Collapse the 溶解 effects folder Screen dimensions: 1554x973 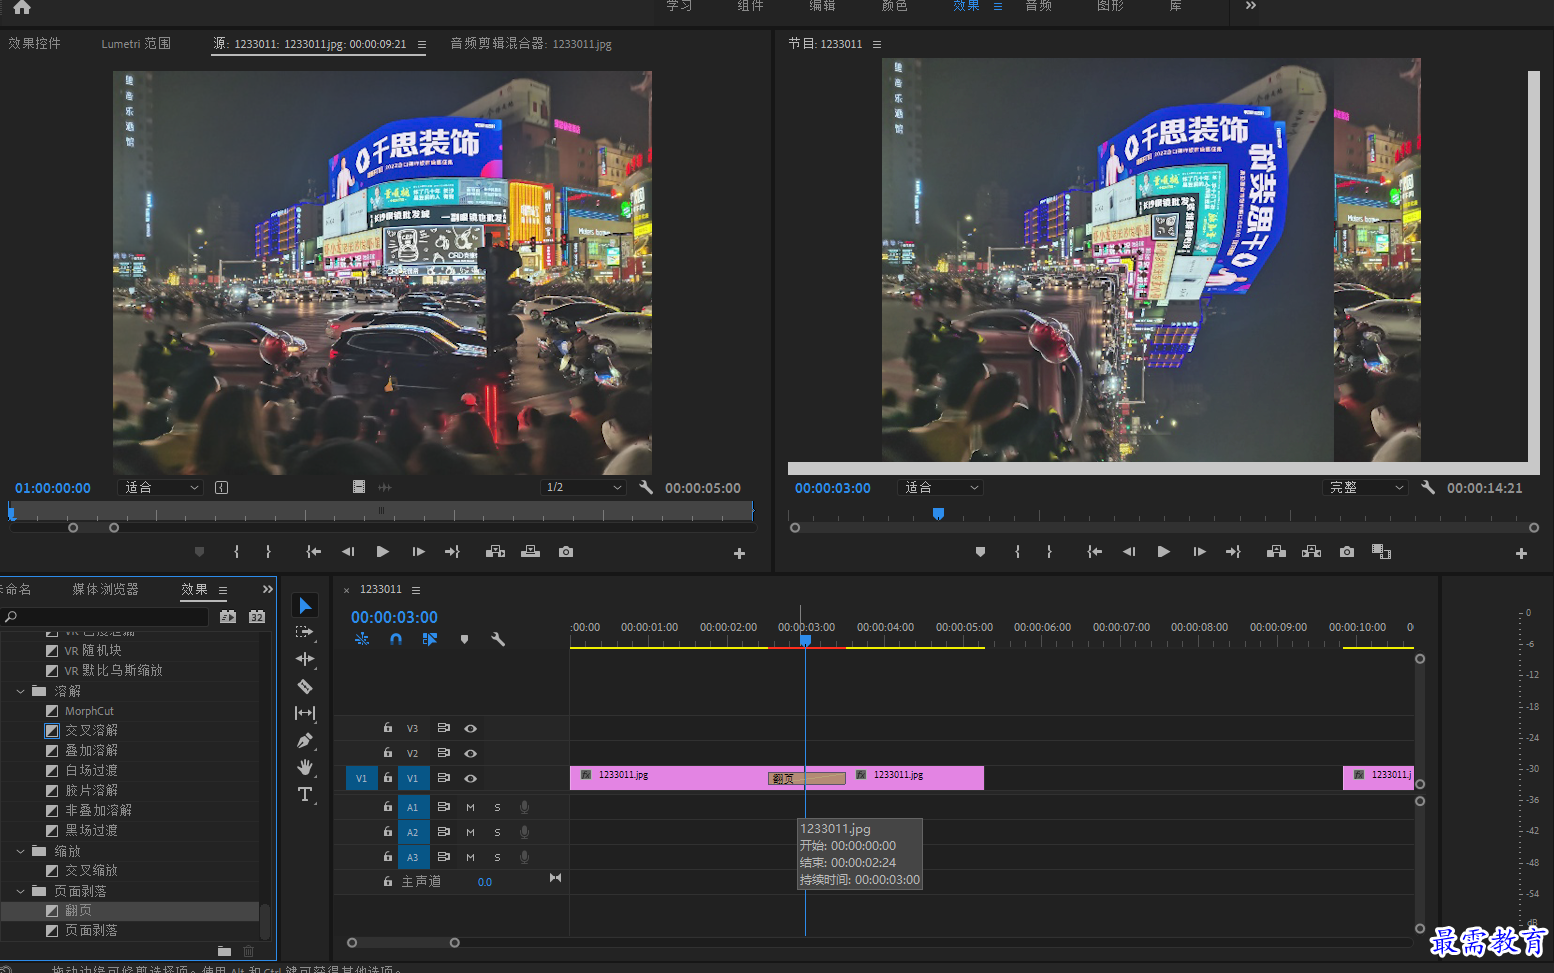tap(20, 691)
